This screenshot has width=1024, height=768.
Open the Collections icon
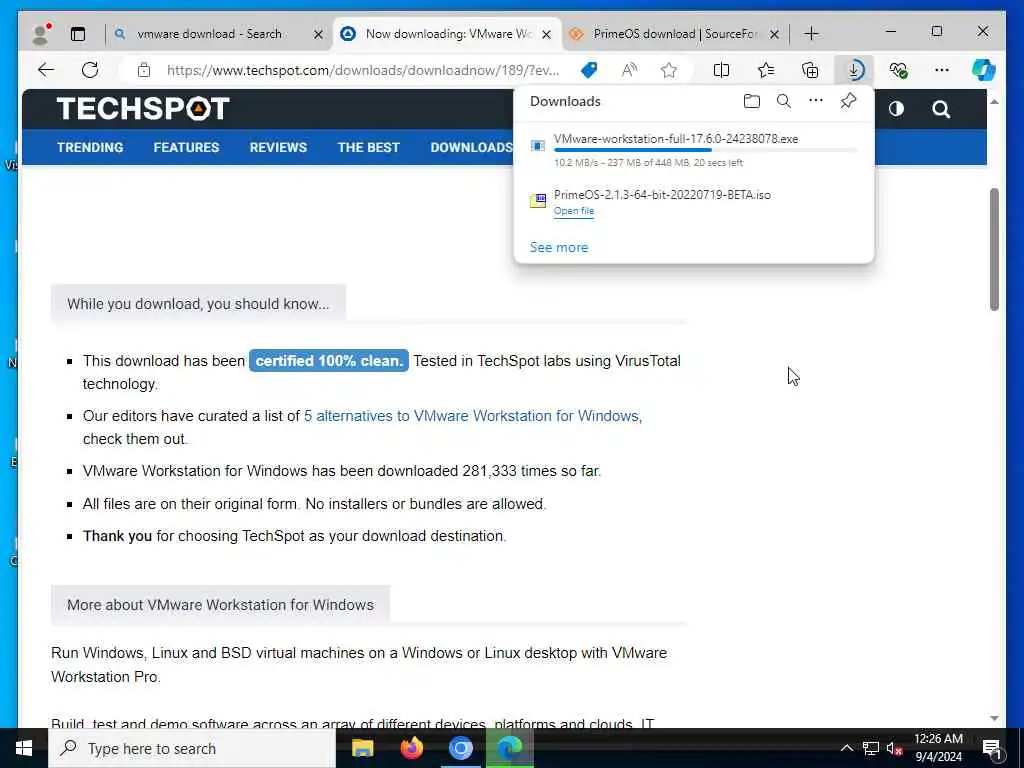(810, 70)
